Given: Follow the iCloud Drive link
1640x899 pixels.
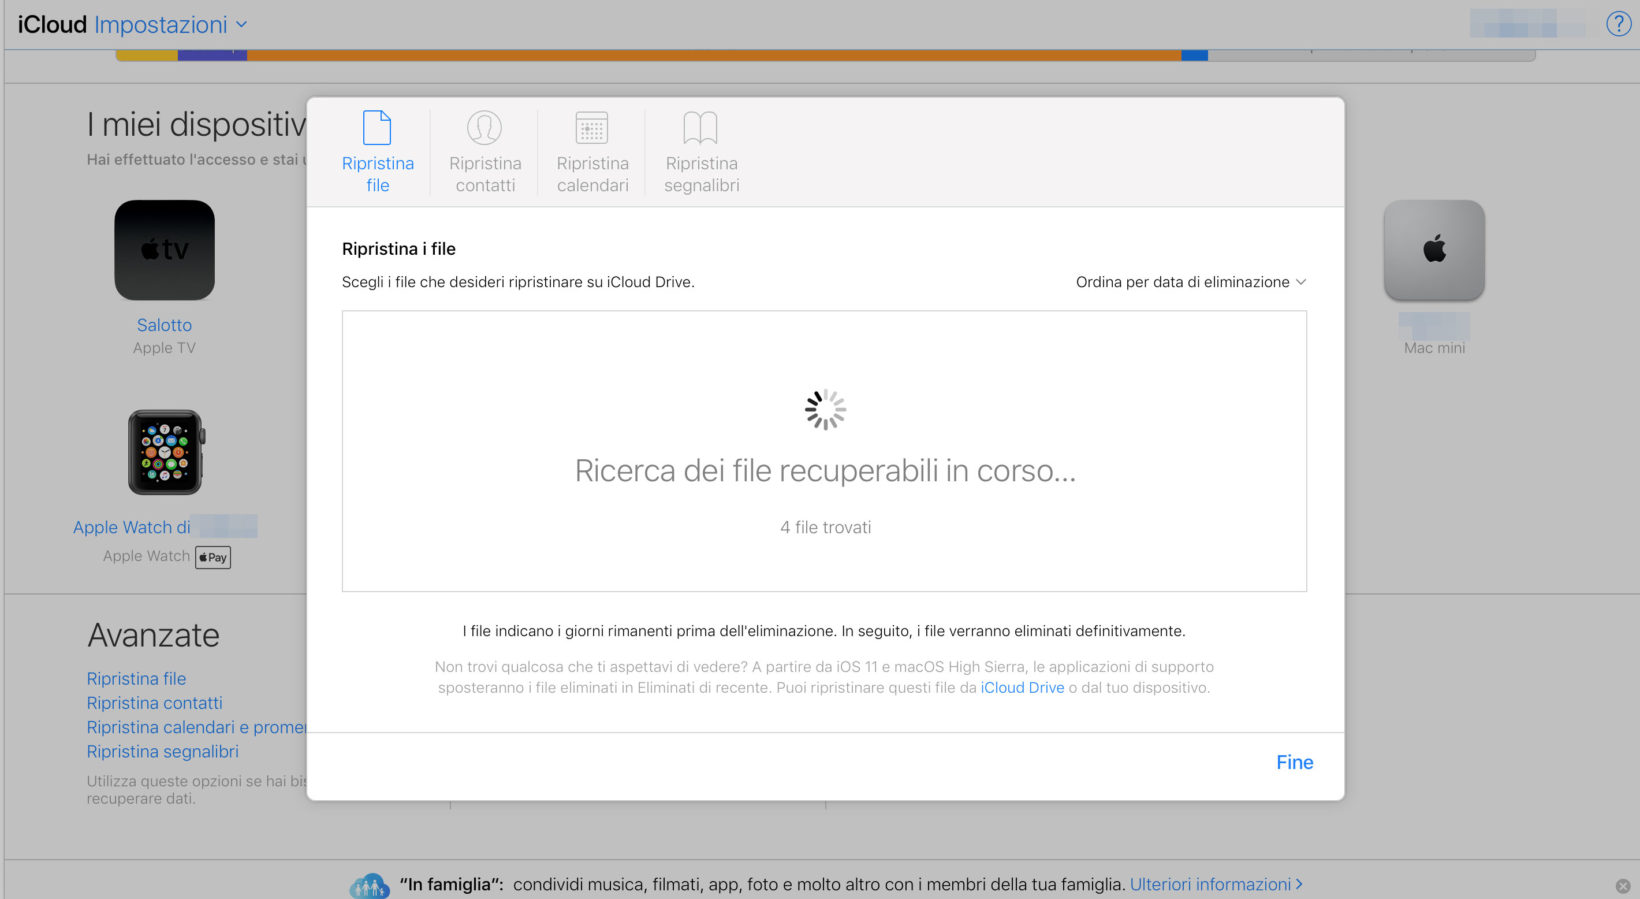Looking at the screenshot, I should tap(1022, 688).
